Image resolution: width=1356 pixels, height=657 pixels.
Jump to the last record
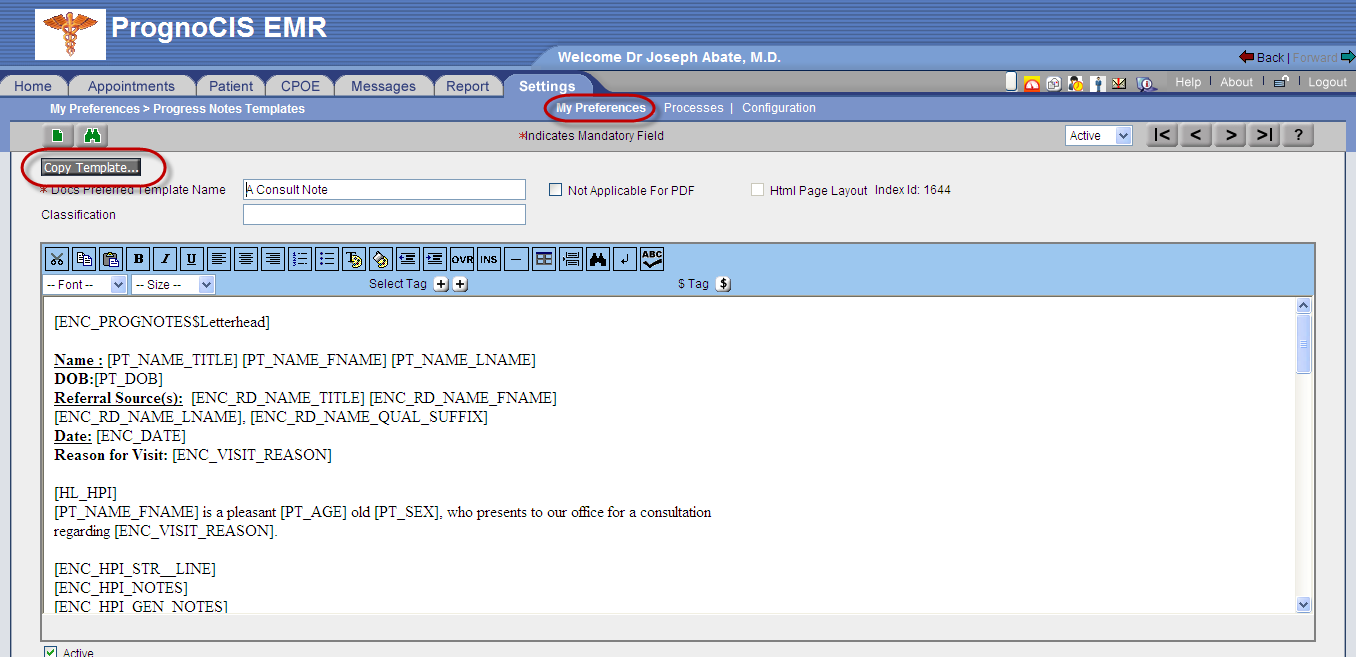click(1264, 136)
